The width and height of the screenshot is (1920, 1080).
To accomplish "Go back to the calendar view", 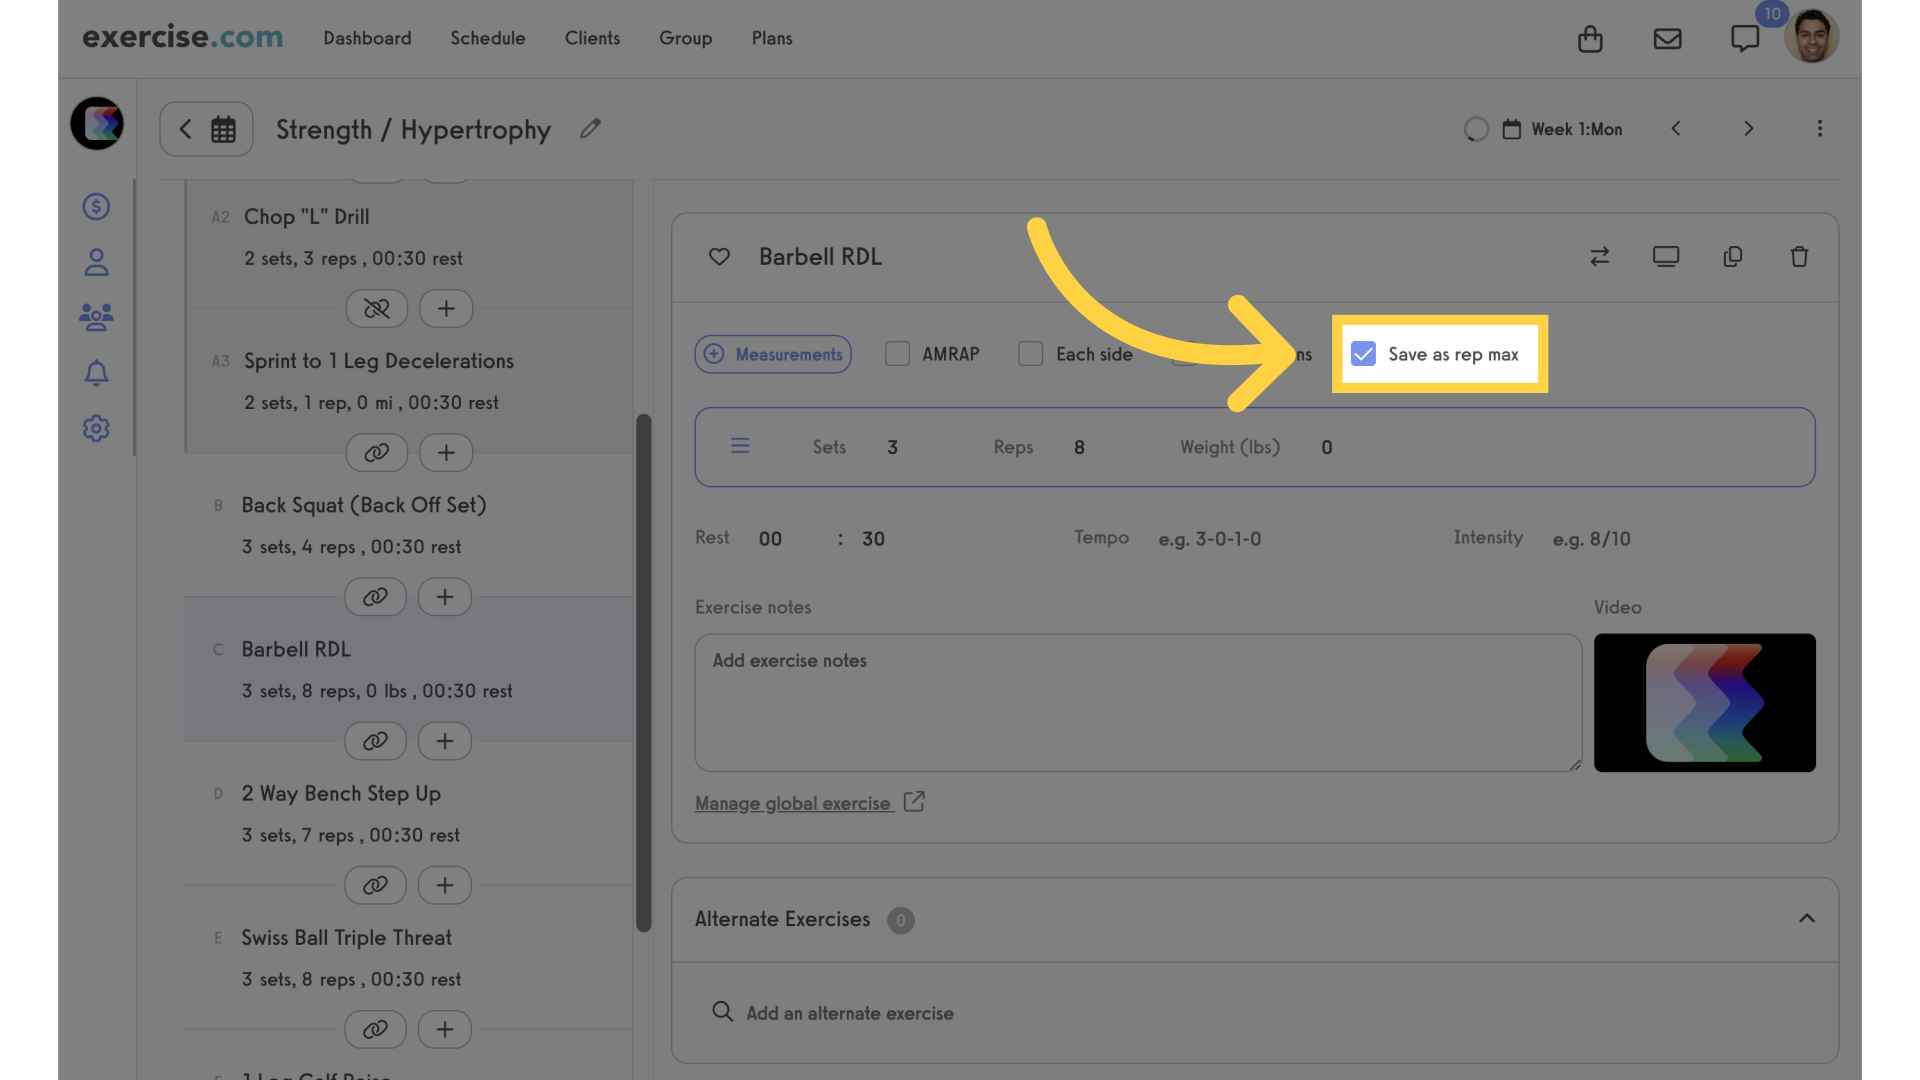I will tap(206, 129).
